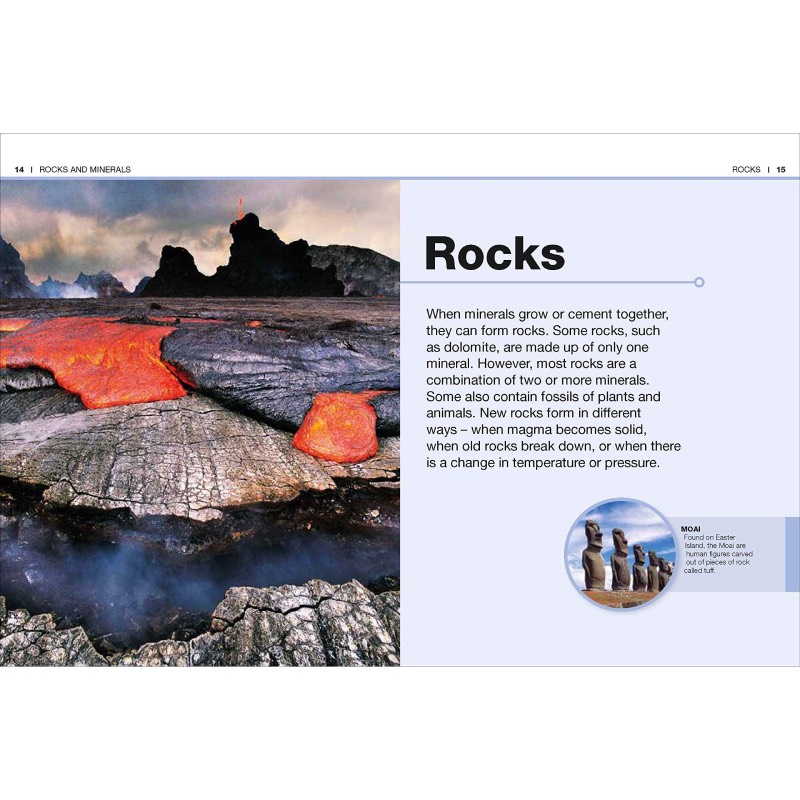Select the large "Rocks" heading

(494, 253)
